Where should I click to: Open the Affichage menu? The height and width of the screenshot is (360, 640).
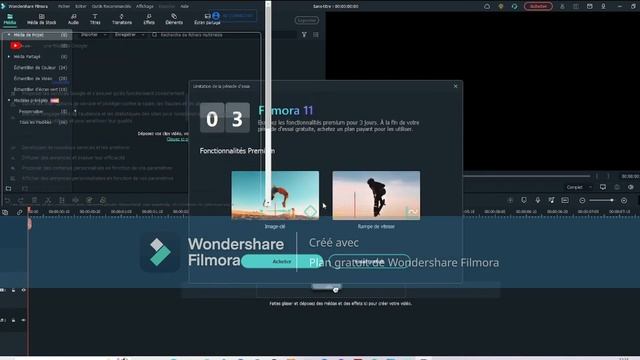tap(145, 7)
